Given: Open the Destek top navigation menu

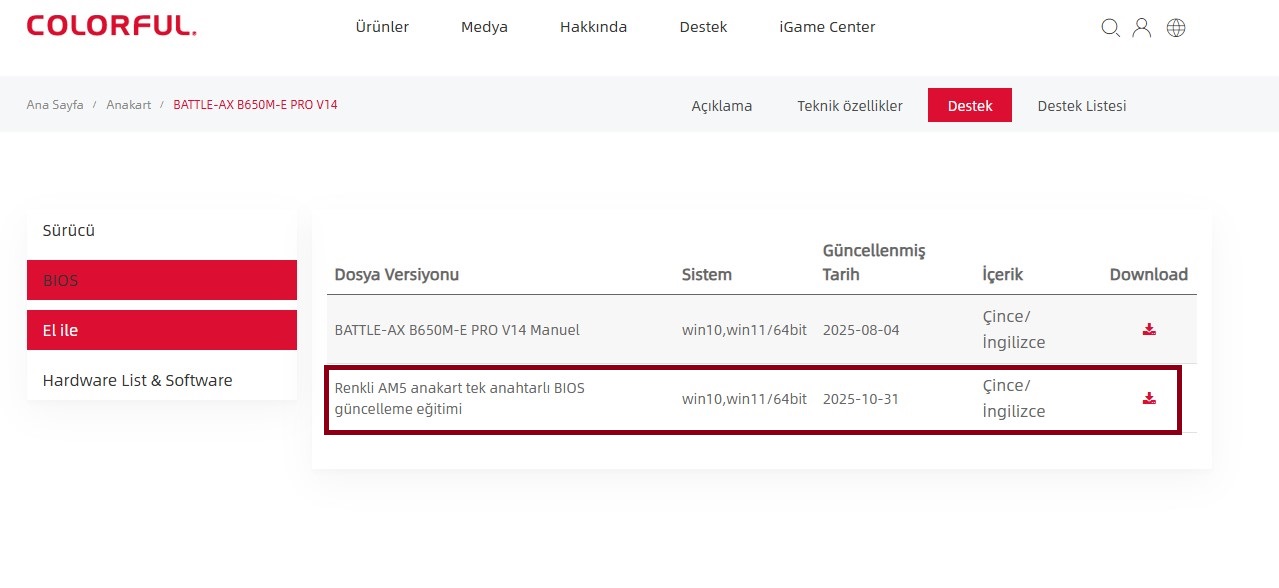Looking at the screenshot, I should click(703, 27).
